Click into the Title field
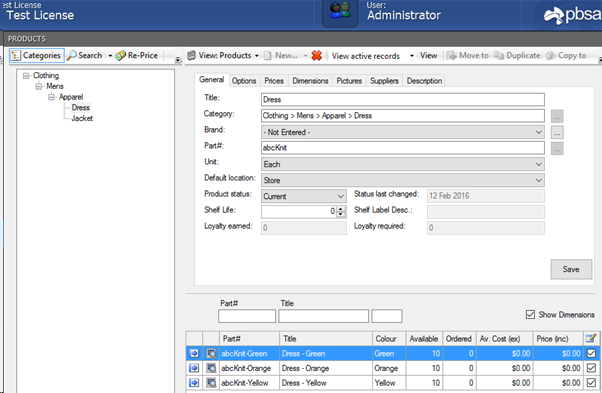This screenshot has width=602, height=393. point(403,99)
